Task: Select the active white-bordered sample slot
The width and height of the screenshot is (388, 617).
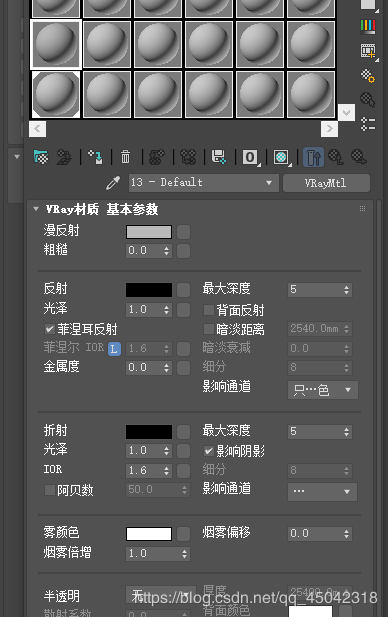Action: [x=56, y=44]
